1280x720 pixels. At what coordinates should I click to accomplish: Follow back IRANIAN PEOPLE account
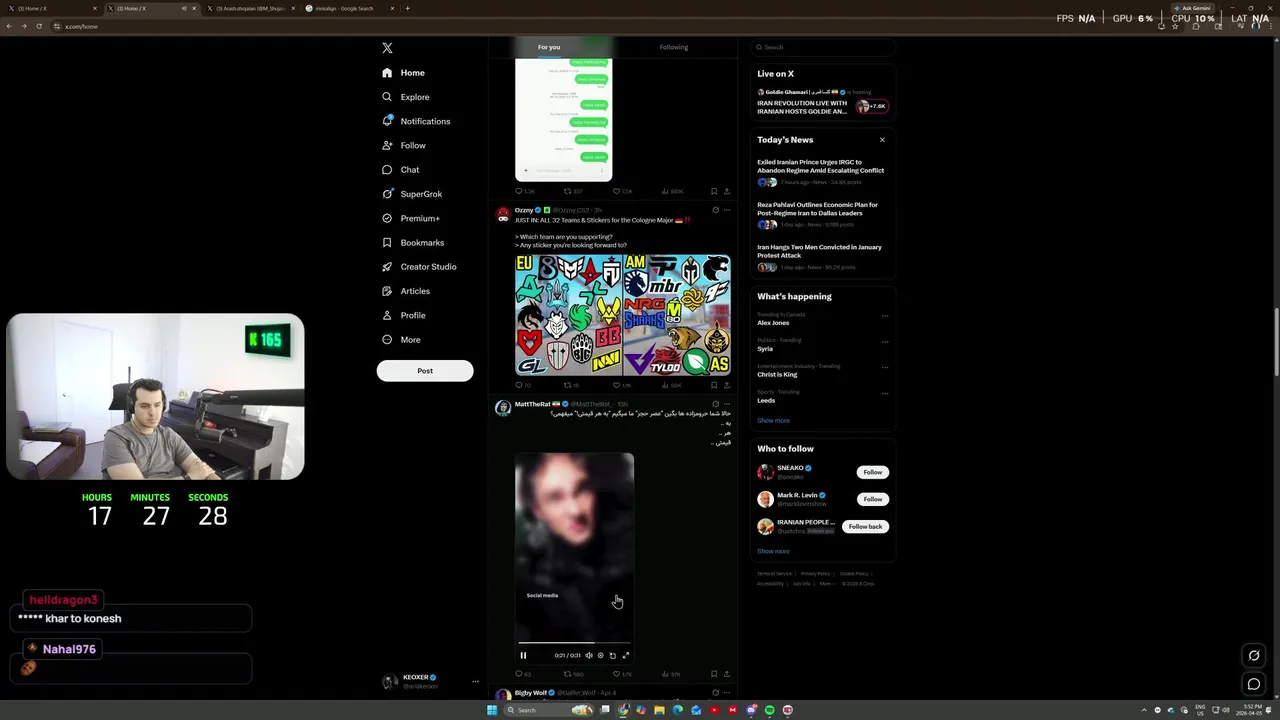coord(865,526)
